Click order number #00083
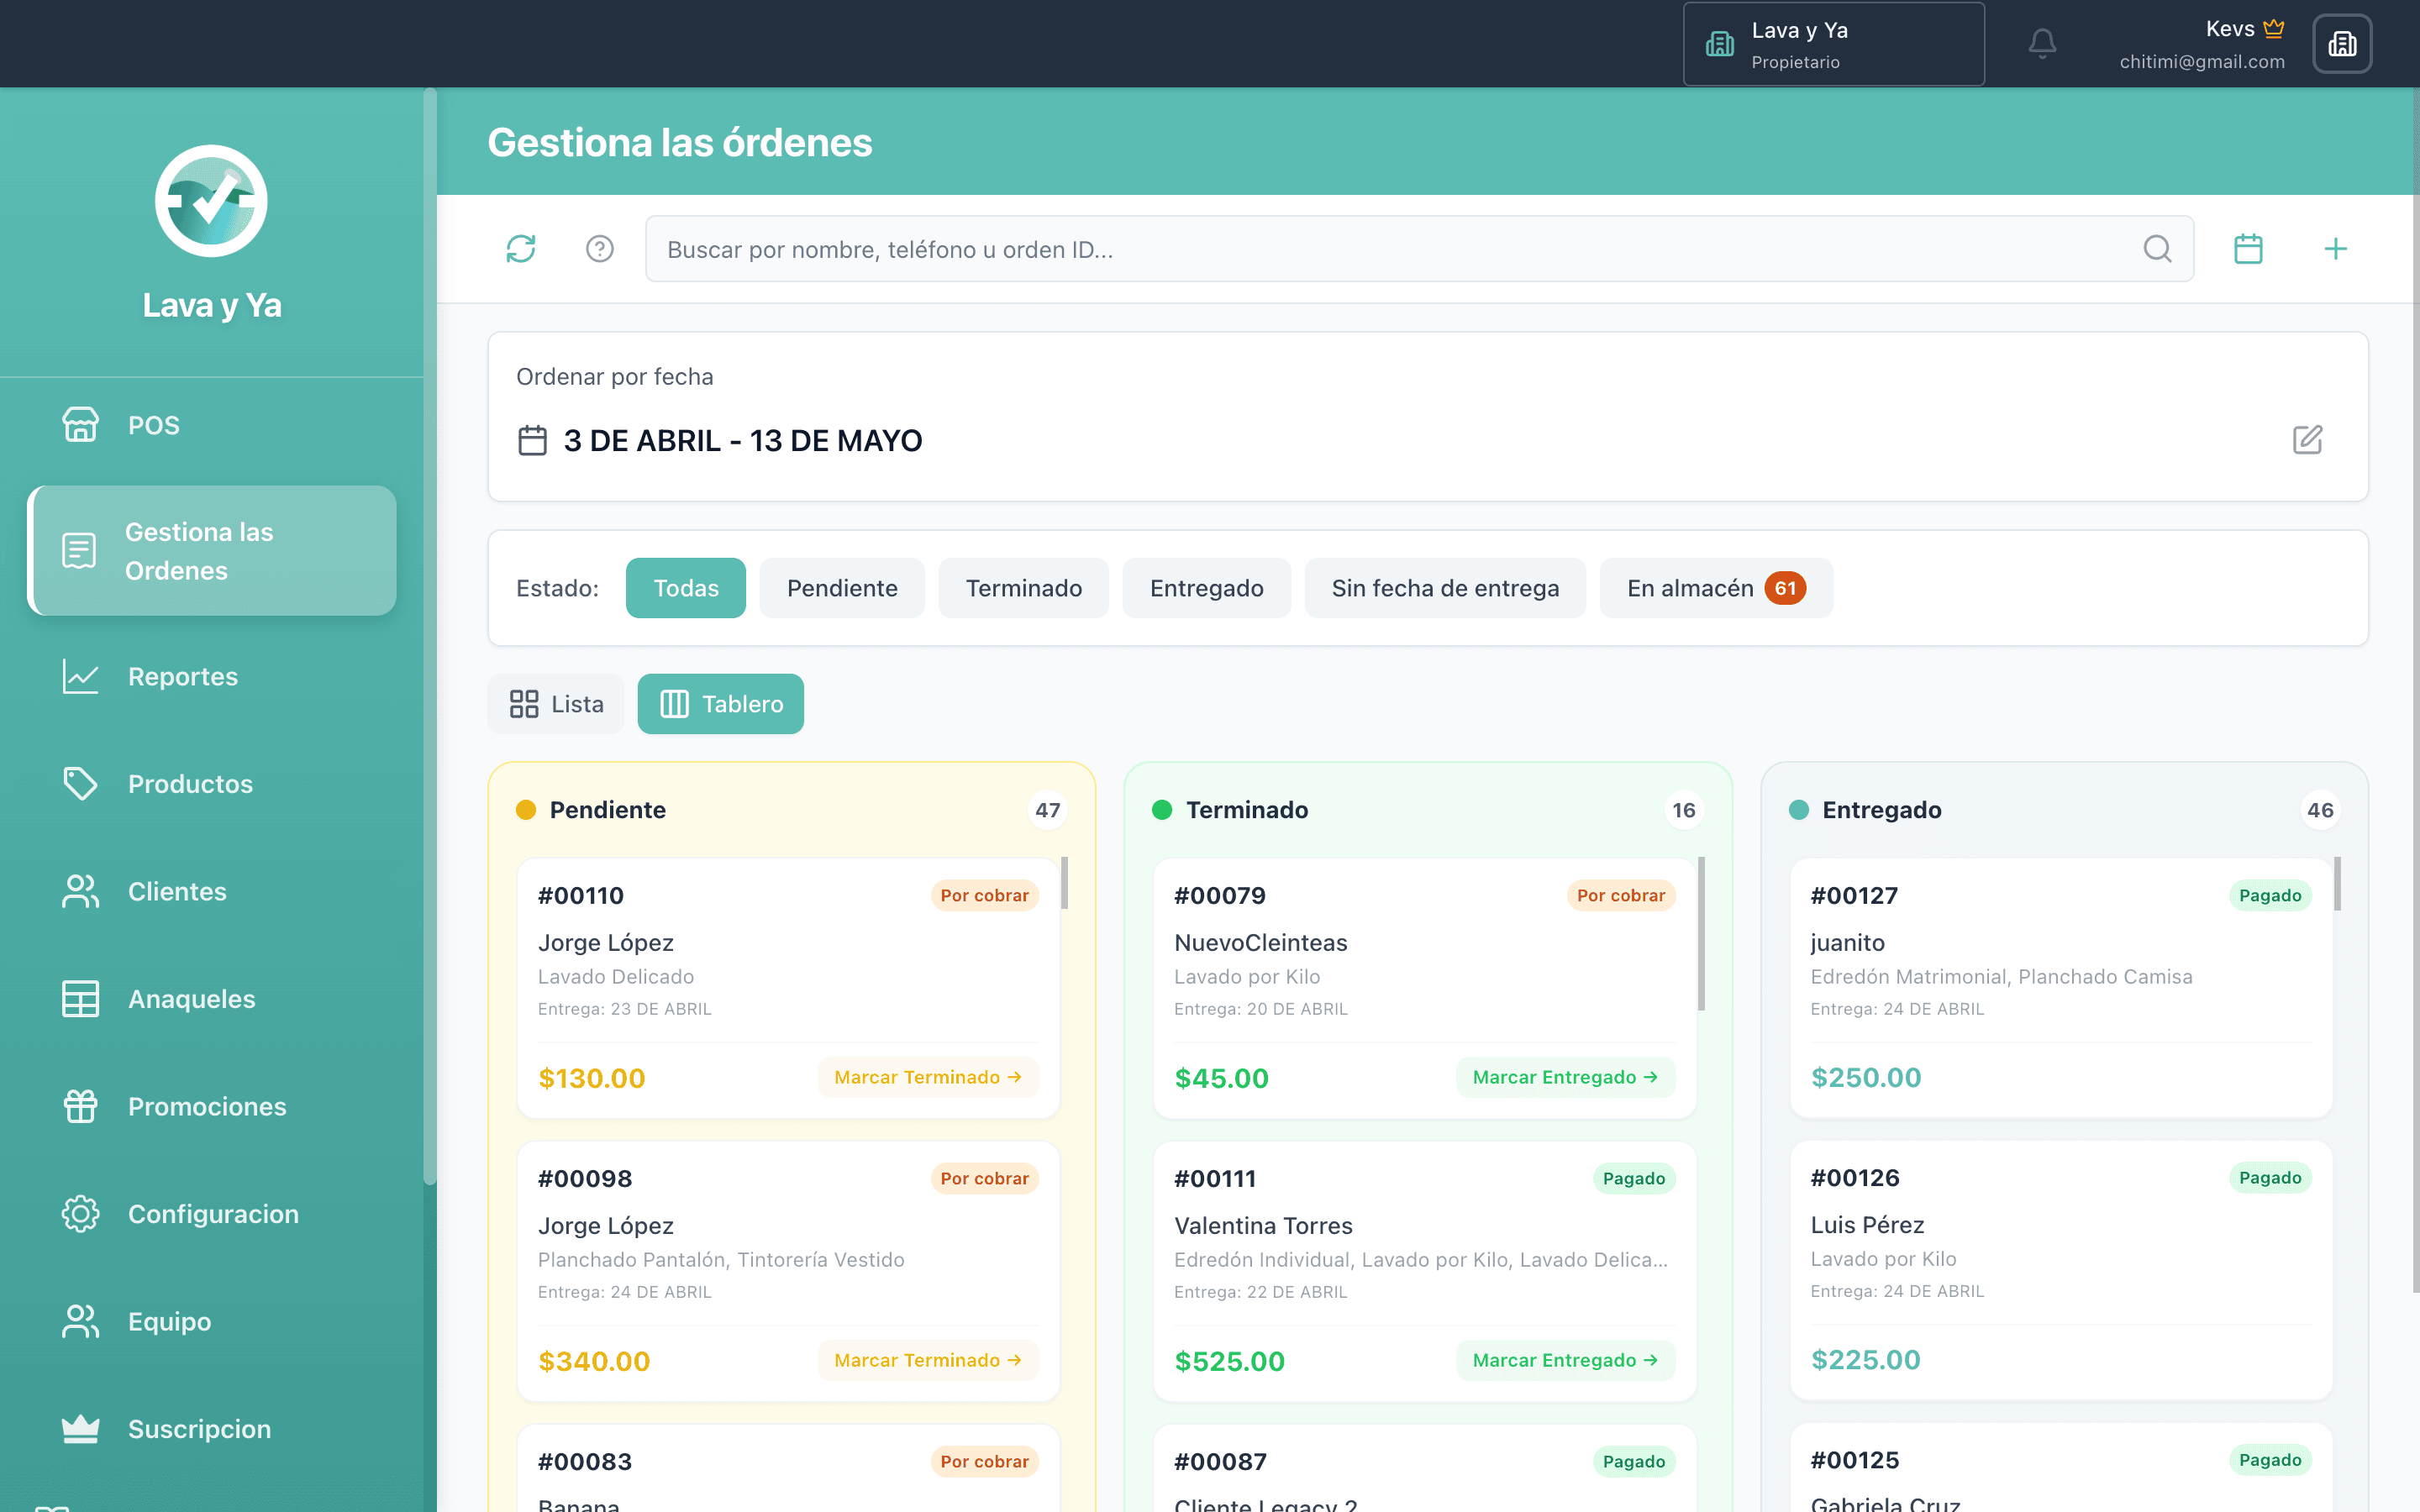2420x1512 pixels. (x=585, y=1461)
